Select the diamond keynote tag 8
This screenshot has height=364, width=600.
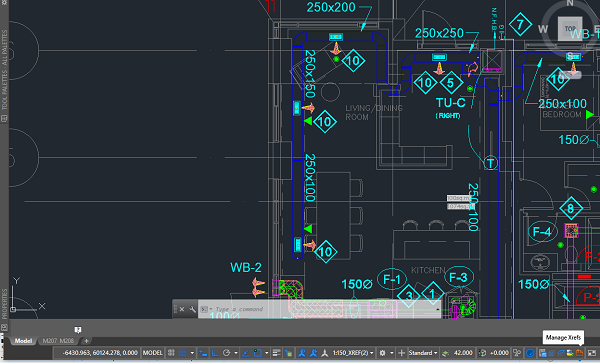(x=571, y=209)
